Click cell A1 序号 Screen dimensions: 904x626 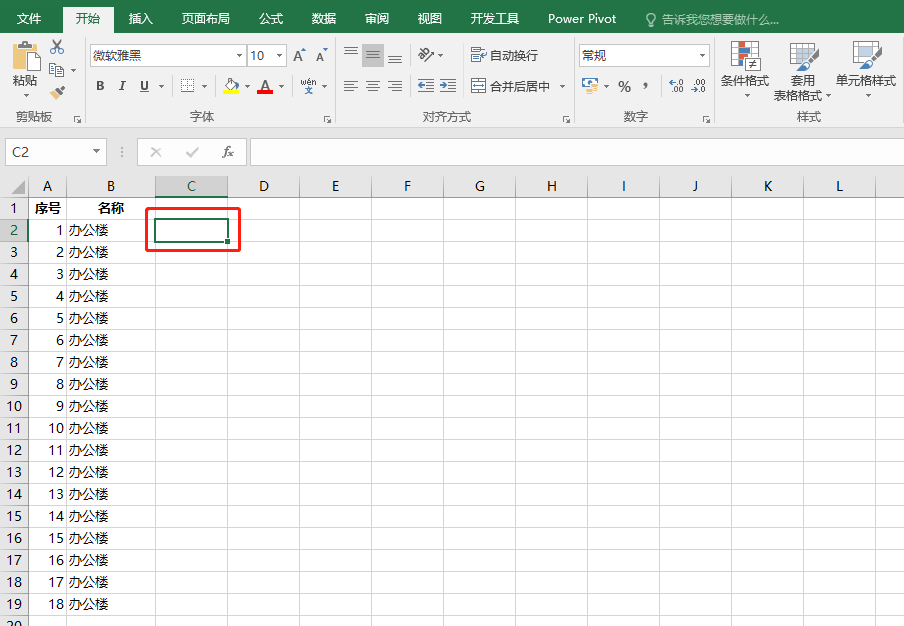(x=47, y=208)
